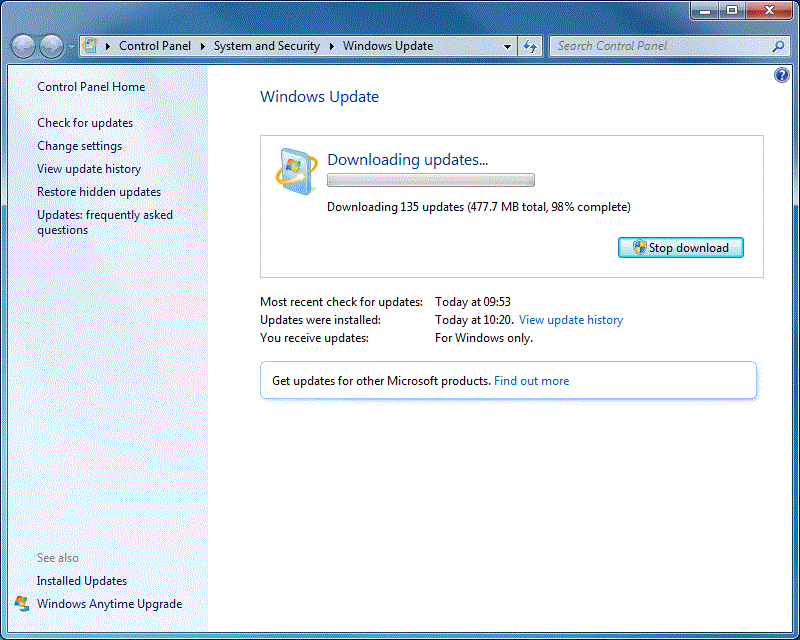This screenshot has height=640, width=800.
Task: Expand arrow before Control Panel breadcrumb
Action: tap(108, 46)
